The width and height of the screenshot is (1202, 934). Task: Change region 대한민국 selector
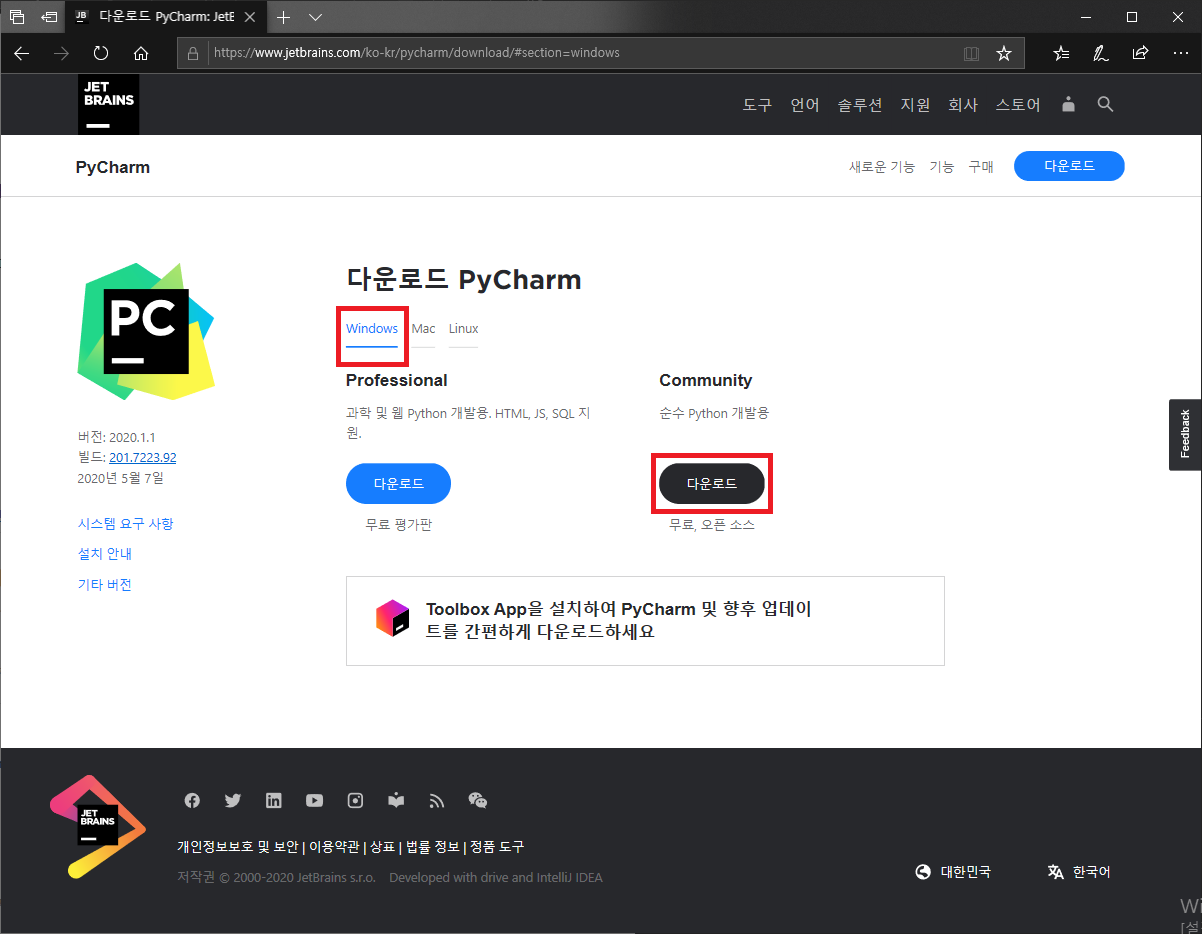coord(953,872)
